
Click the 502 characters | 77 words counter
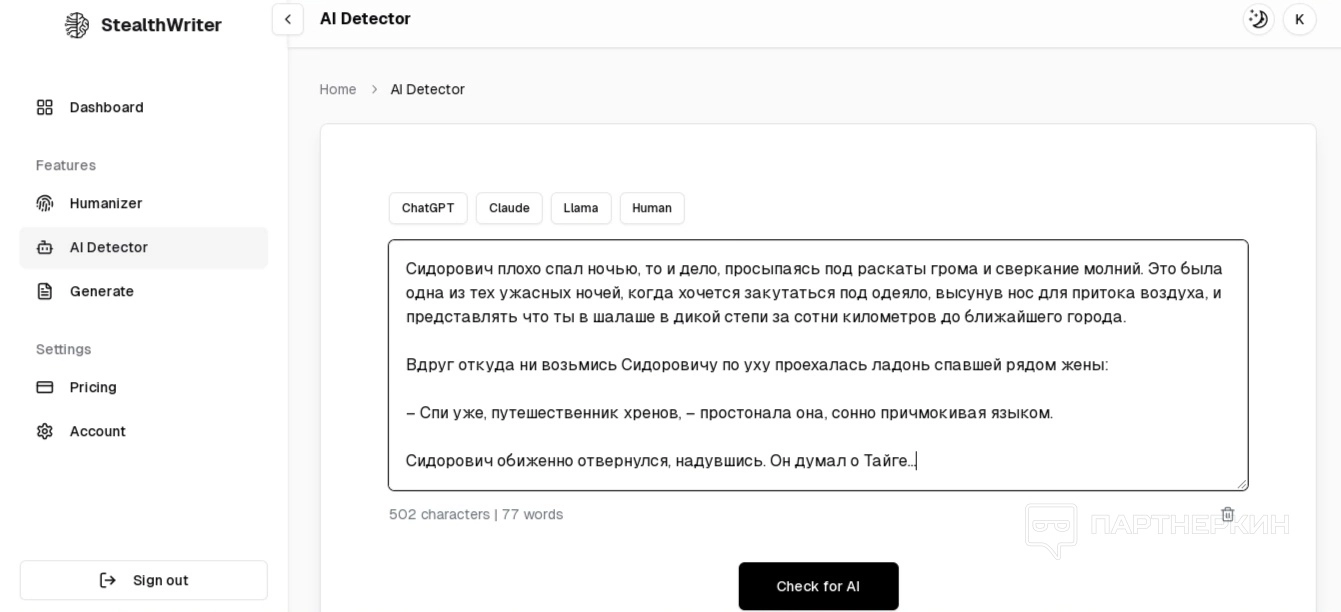click(476, 514)
